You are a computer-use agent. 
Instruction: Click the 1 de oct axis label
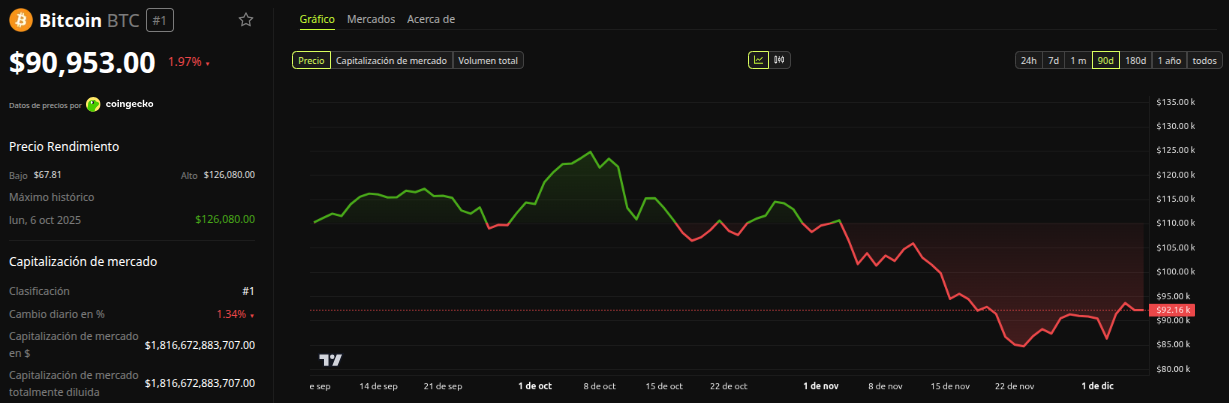[x=535, y=385]
